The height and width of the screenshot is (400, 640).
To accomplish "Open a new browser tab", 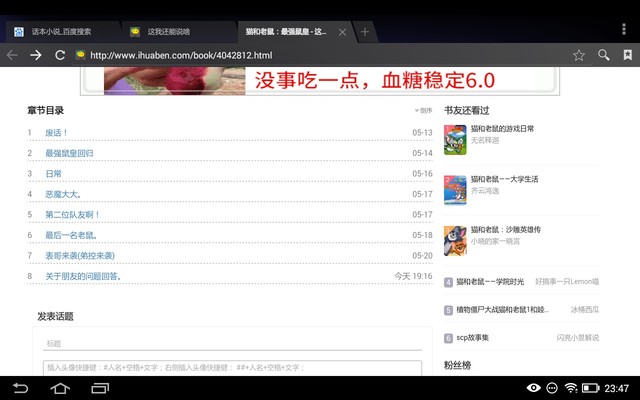I will [x=364, y=31].
